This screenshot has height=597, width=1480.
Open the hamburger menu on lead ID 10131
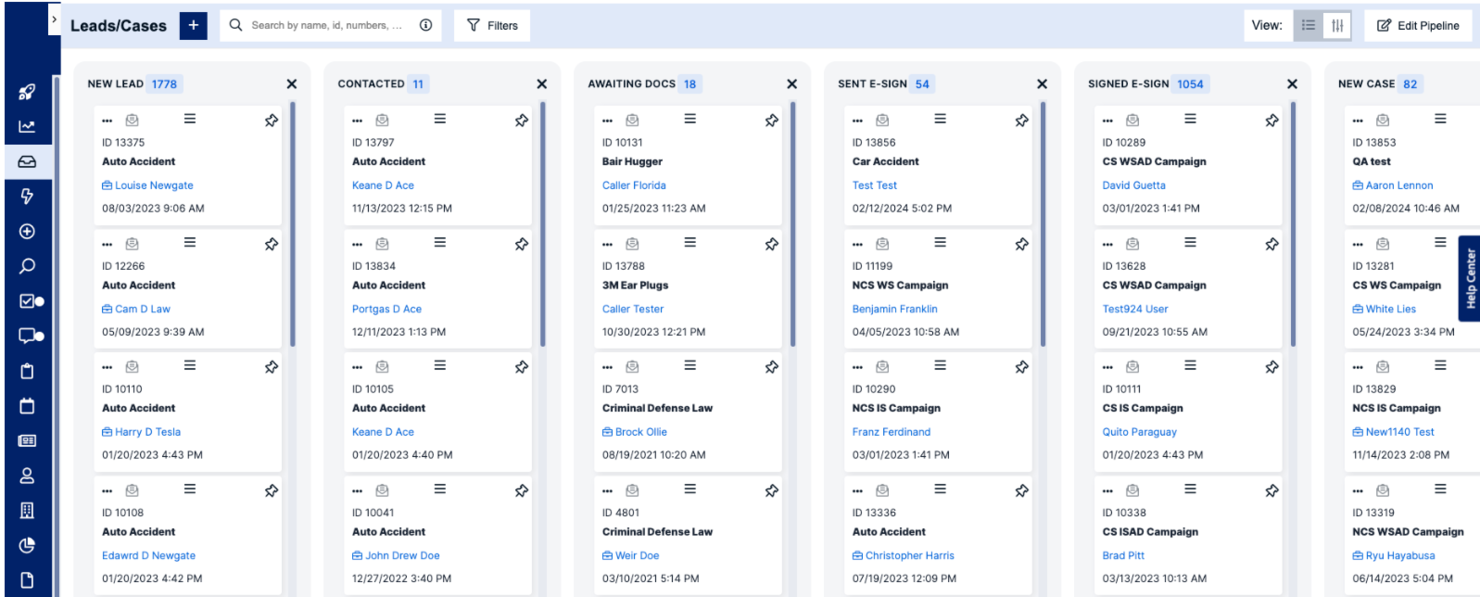pyautogui.click(x=689, y=119)
